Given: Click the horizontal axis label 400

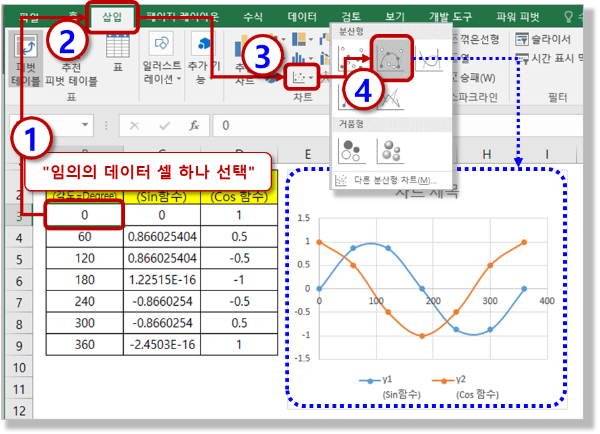Looking at the screenshot, I should 547,301.
